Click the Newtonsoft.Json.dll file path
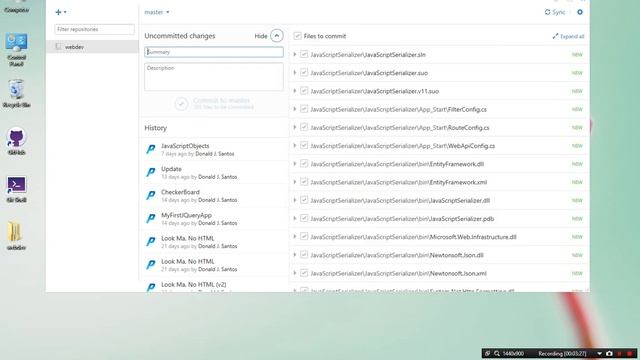The image size is (640, 360). pyautogui.click(x=397, y=255)
